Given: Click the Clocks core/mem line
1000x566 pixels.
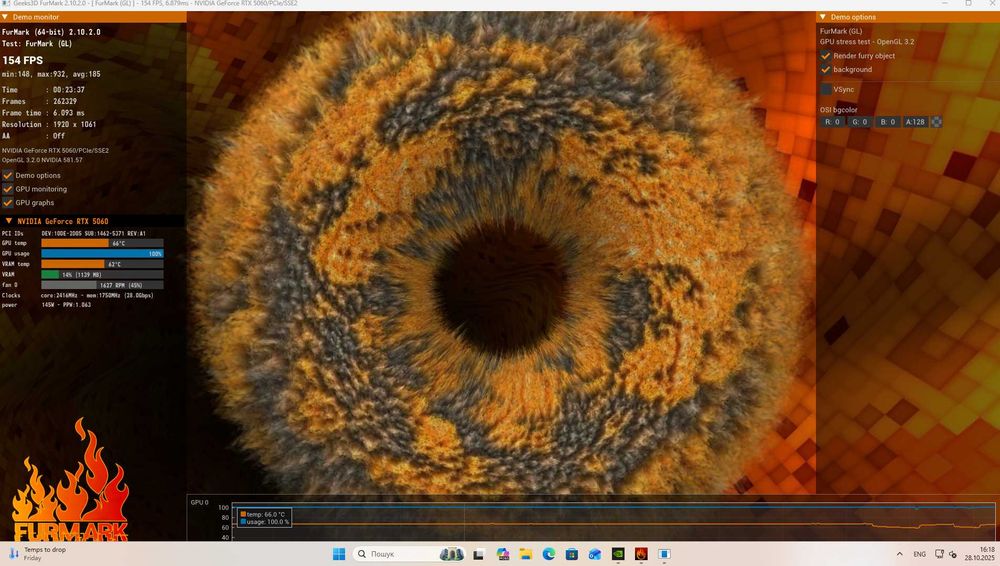Looking at the screenshot, I should 78,295.
